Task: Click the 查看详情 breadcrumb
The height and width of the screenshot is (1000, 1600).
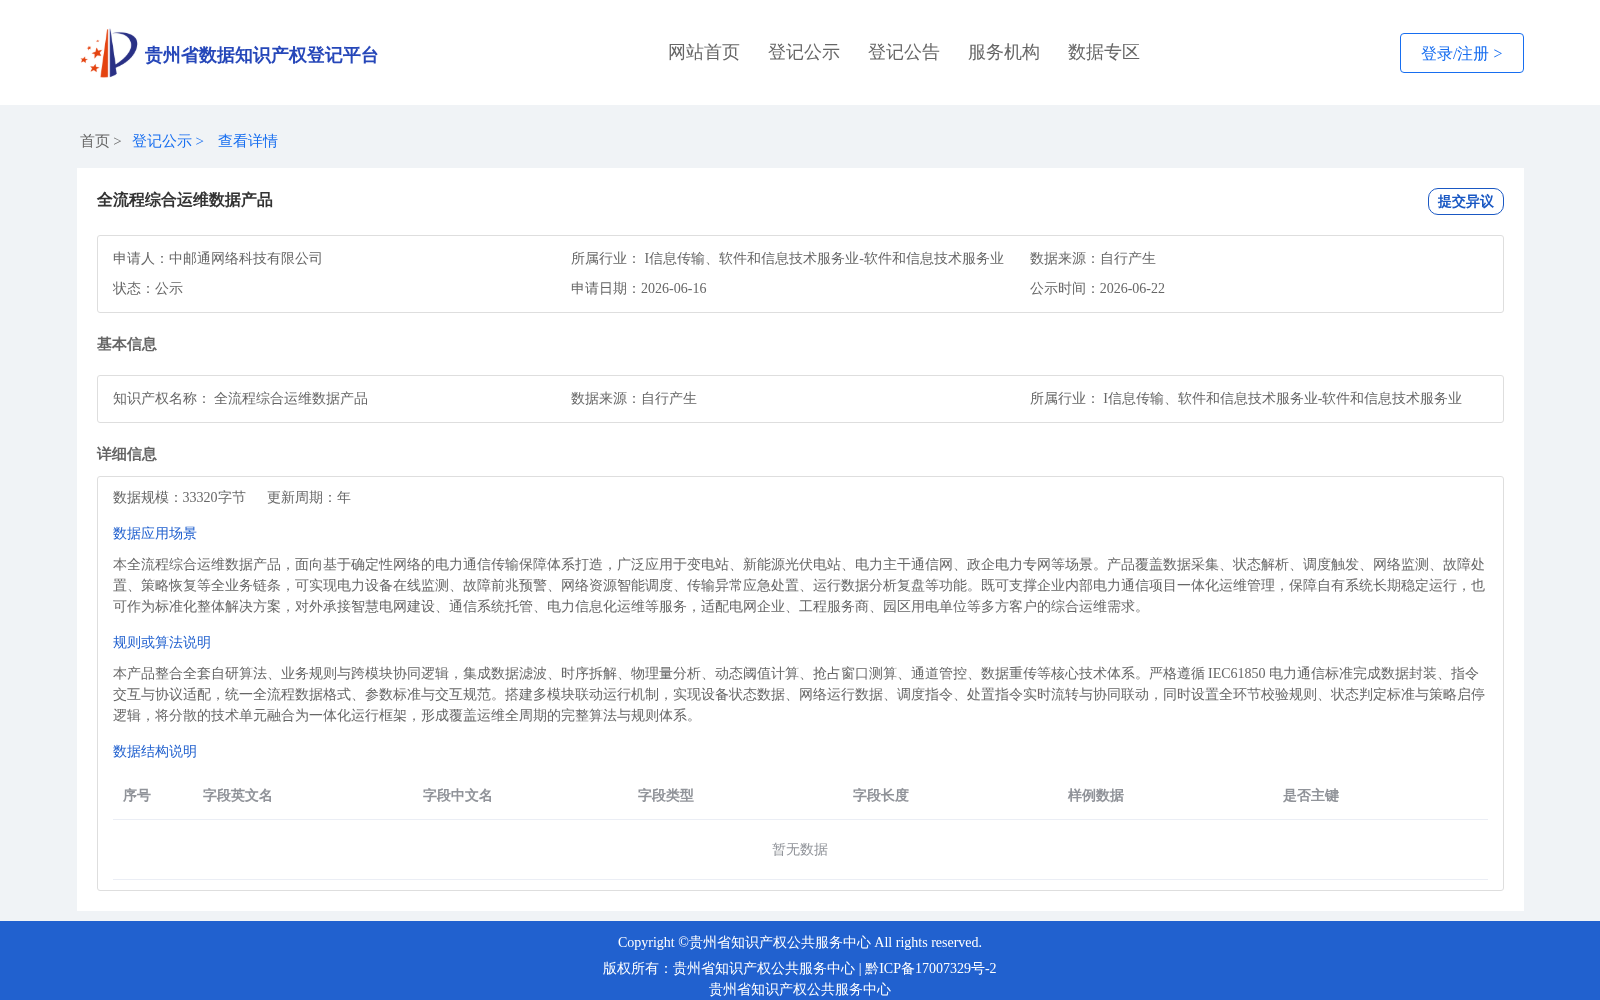Action: [248, 141]
